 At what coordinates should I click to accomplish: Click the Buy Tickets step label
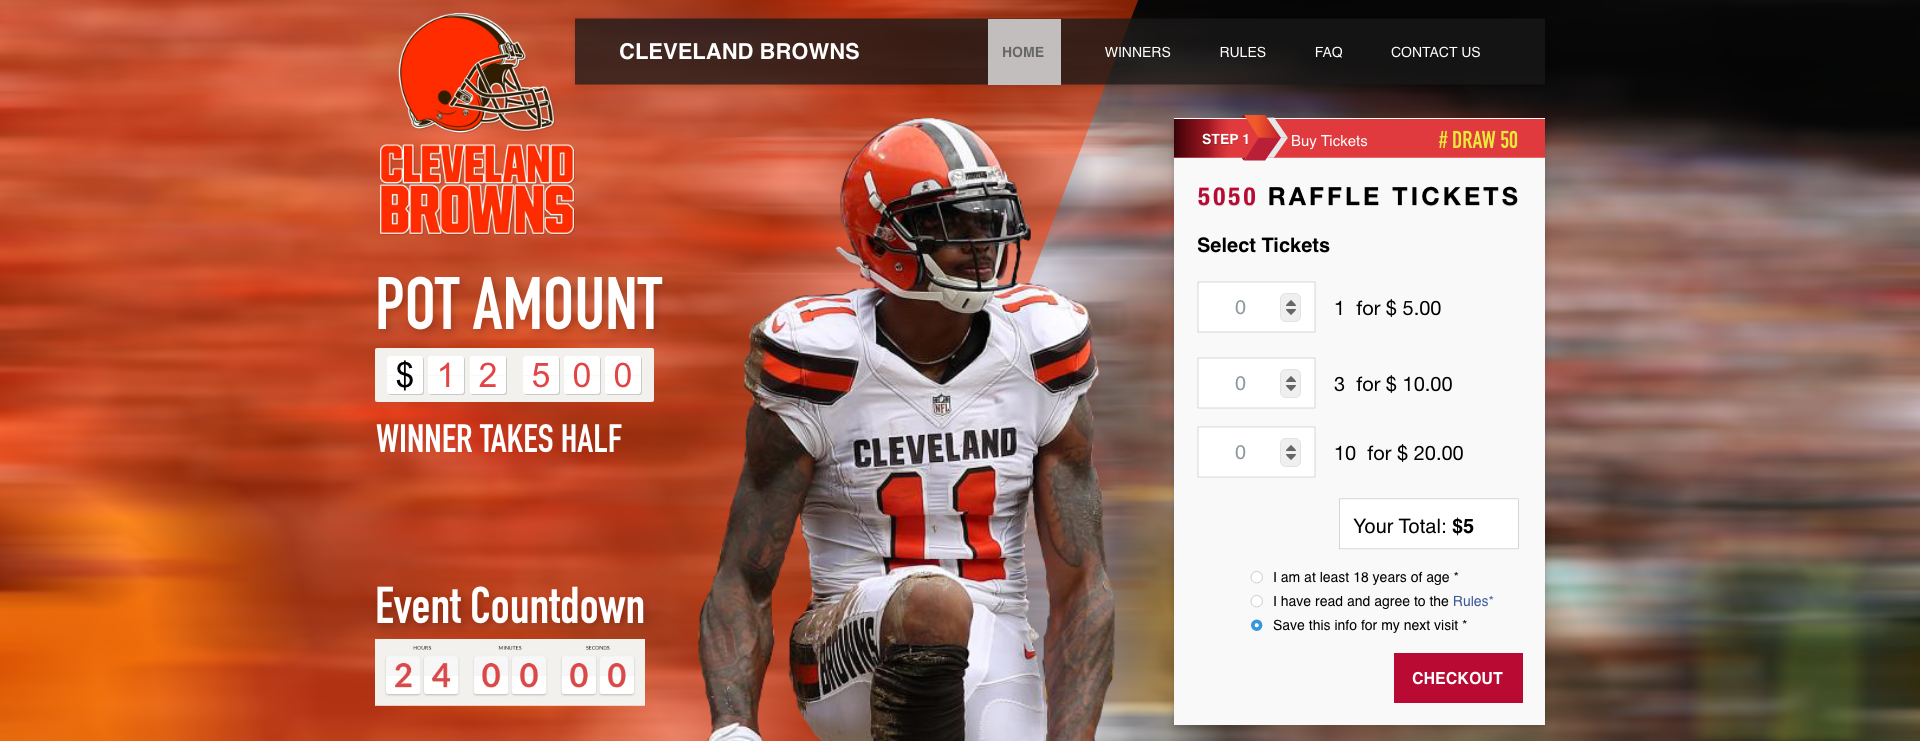coord(1329,141)
